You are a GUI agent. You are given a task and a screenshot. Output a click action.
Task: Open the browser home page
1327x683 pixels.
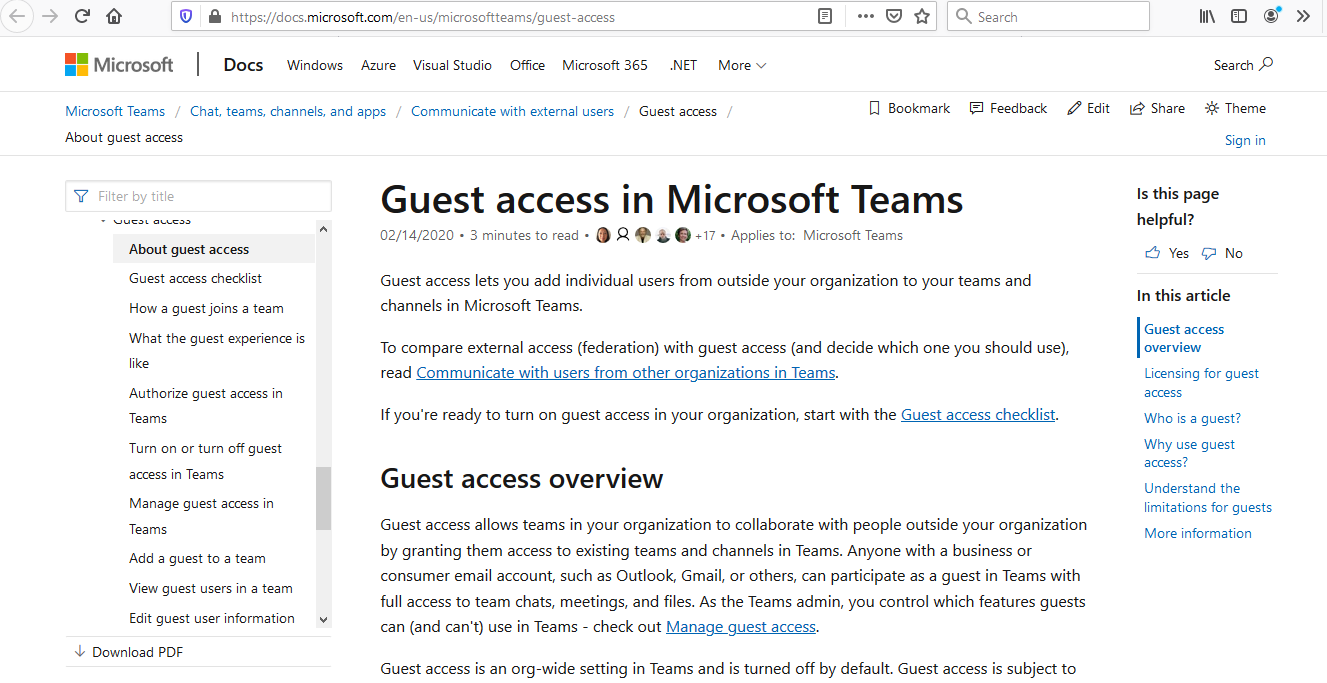point(114,16)
